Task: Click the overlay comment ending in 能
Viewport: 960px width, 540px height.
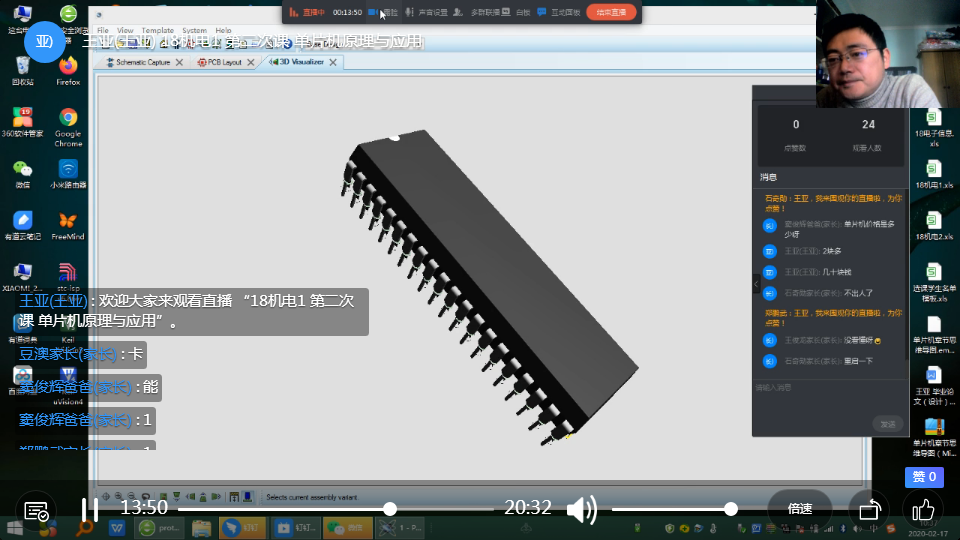Action: click(88, 387)
